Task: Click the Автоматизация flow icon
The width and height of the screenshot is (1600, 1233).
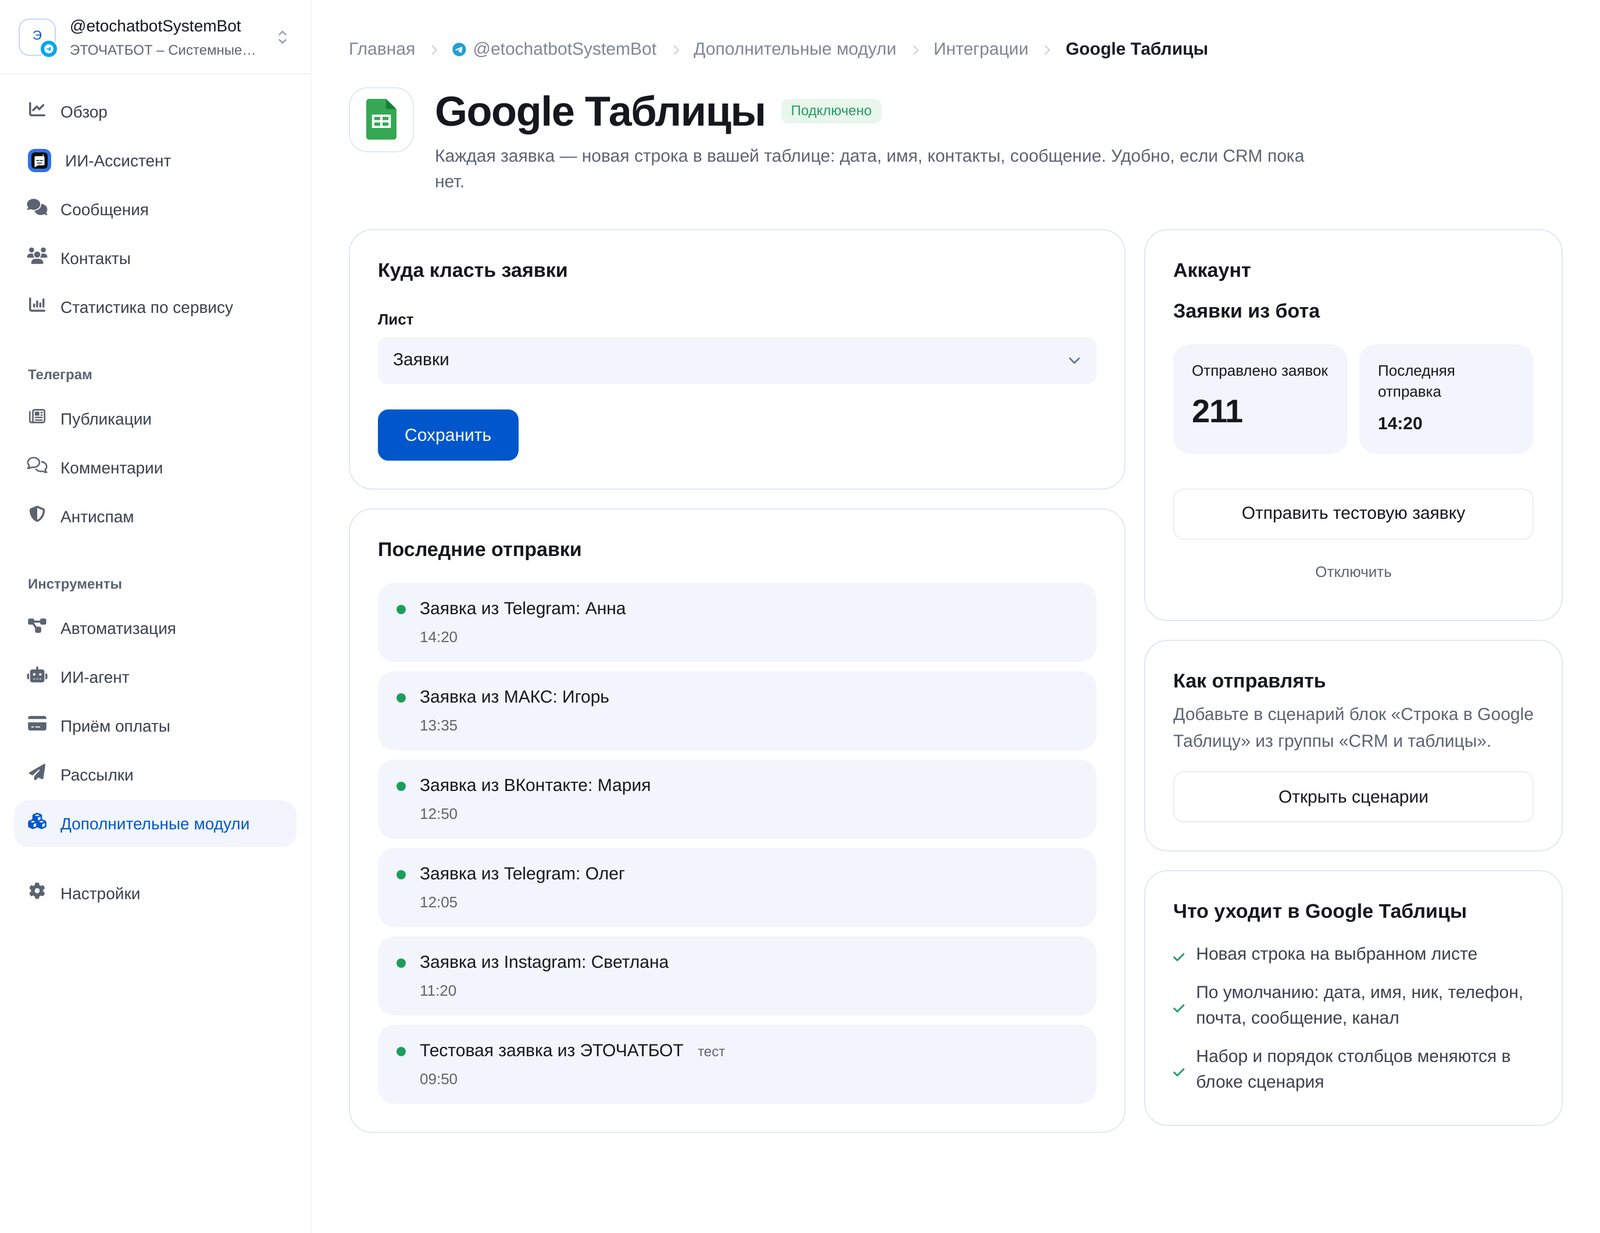Action: [37, 627]
